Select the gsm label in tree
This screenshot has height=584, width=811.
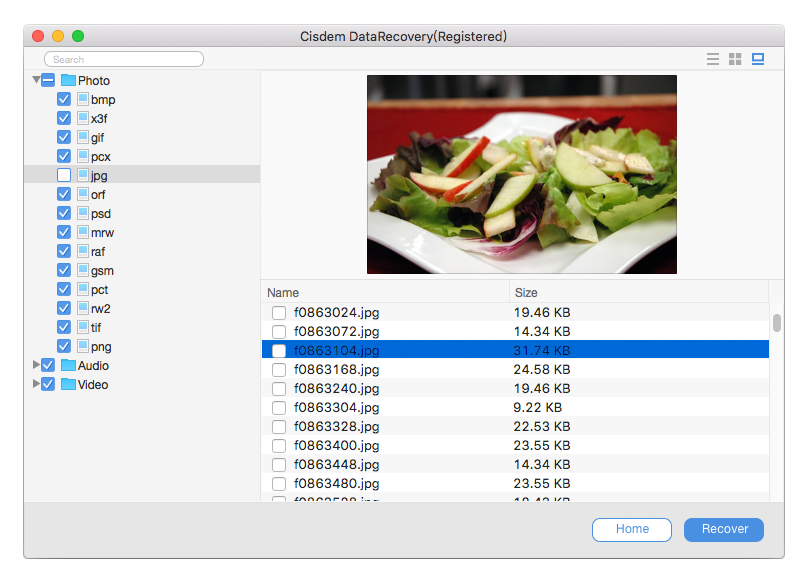(x=102, y=271)
